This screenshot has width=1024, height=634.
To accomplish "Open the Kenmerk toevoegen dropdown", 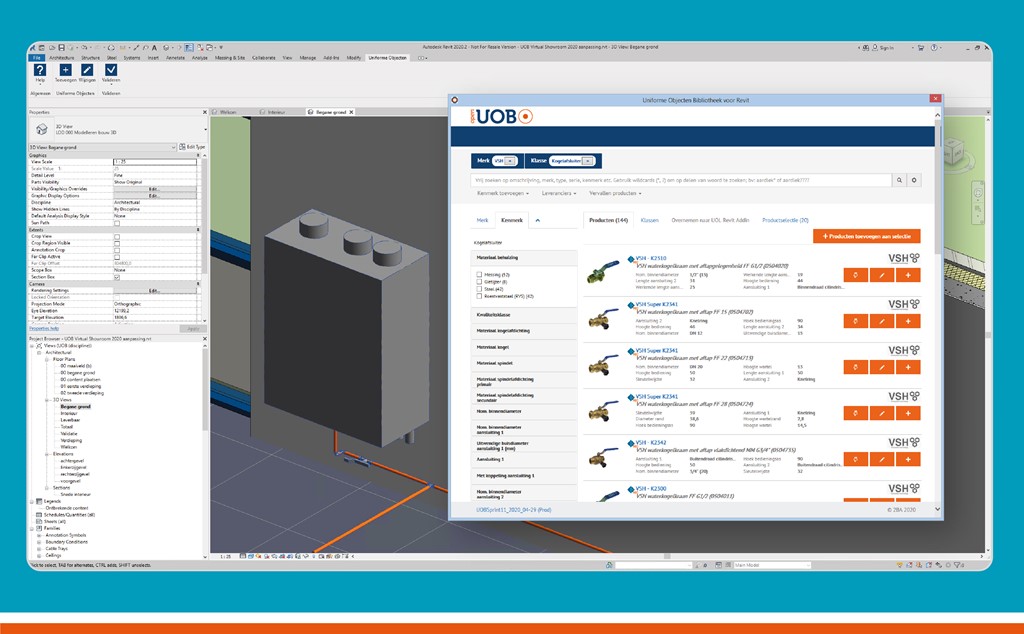I will click(503, 193).
